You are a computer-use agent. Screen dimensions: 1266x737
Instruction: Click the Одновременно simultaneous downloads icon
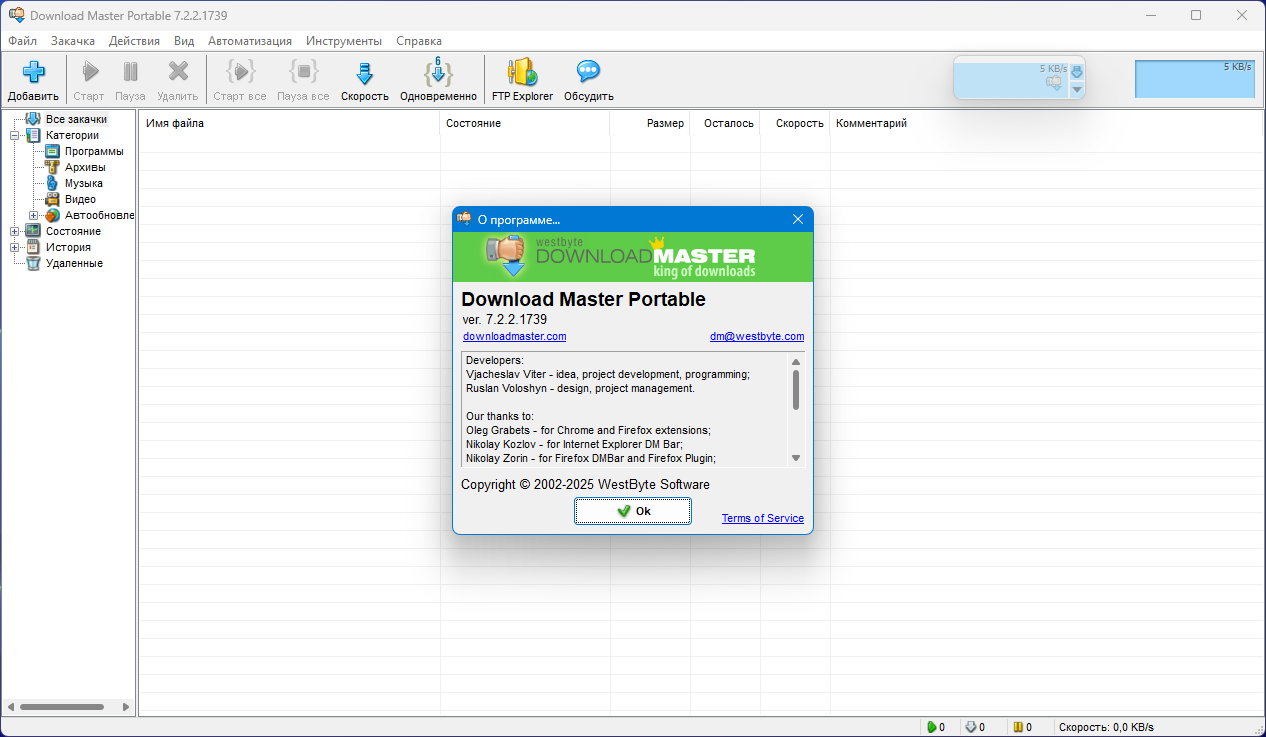(438, 73)
